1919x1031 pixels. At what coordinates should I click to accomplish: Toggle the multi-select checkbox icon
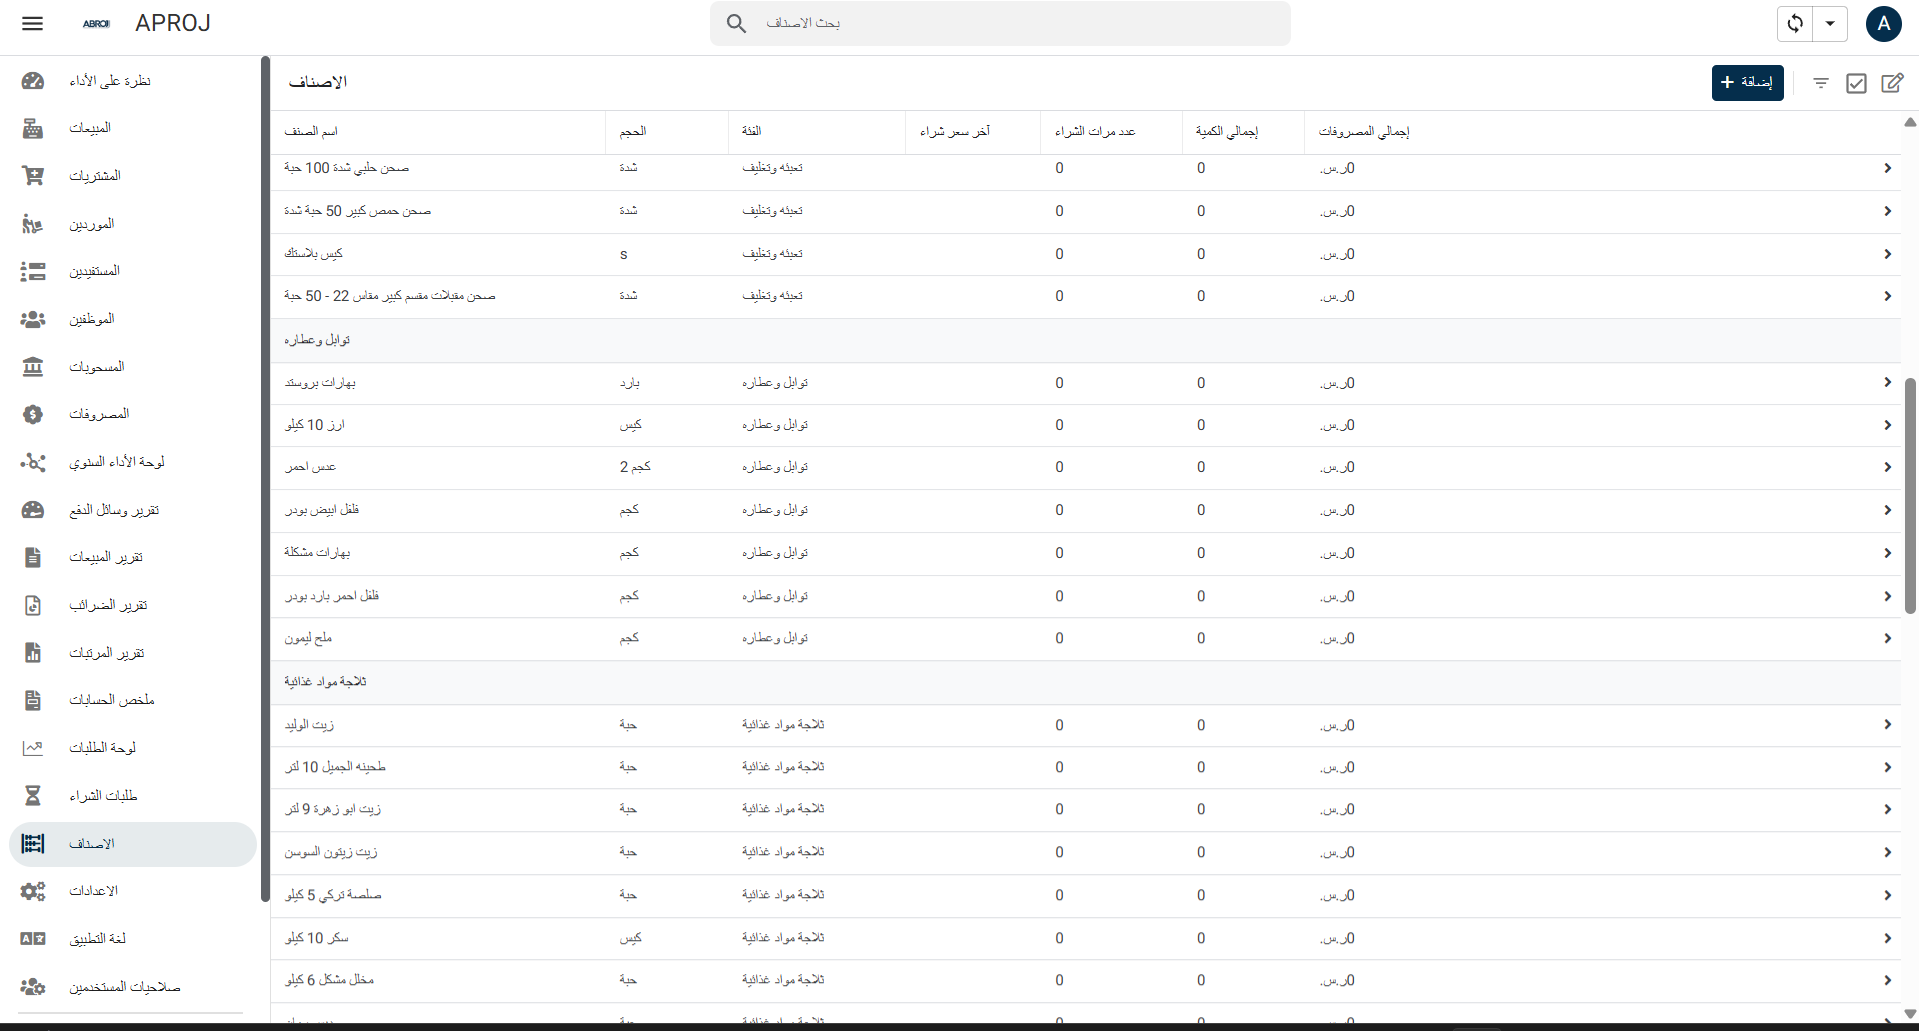1856,83
